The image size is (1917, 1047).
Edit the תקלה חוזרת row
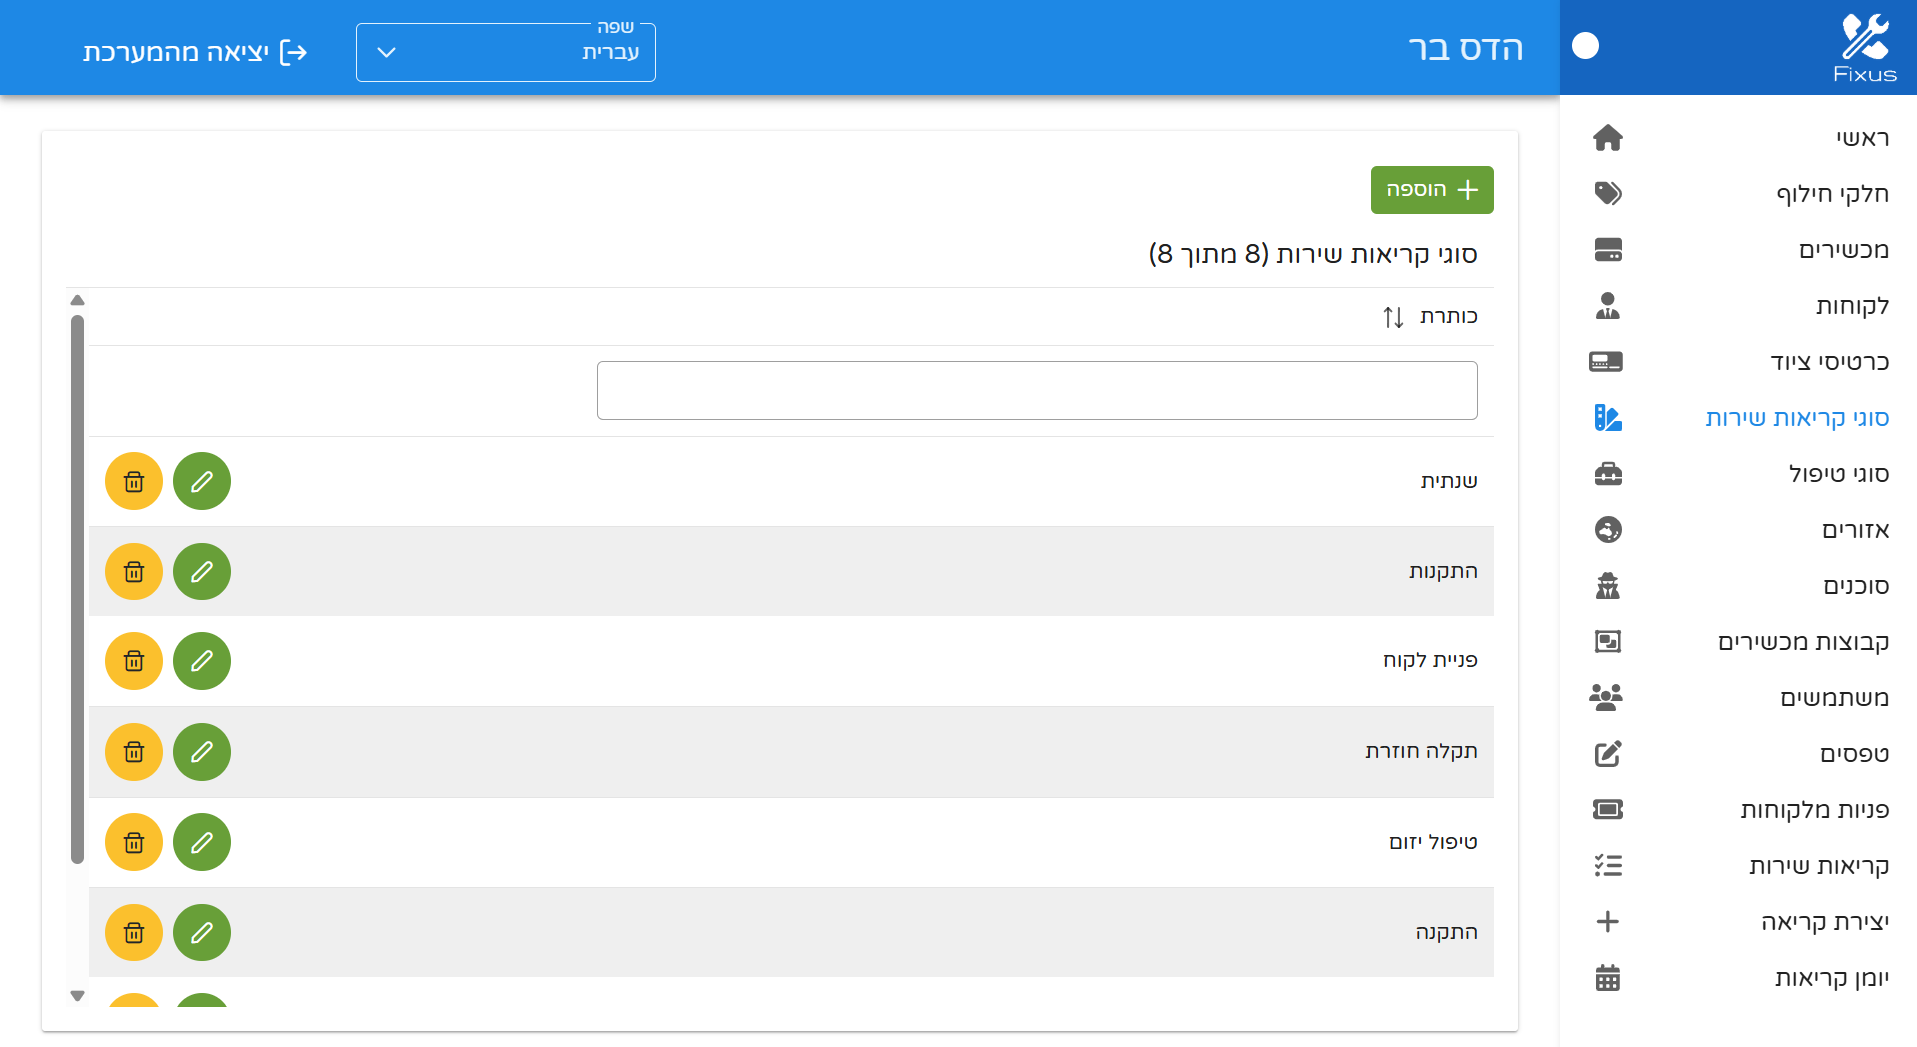point(202,752)
